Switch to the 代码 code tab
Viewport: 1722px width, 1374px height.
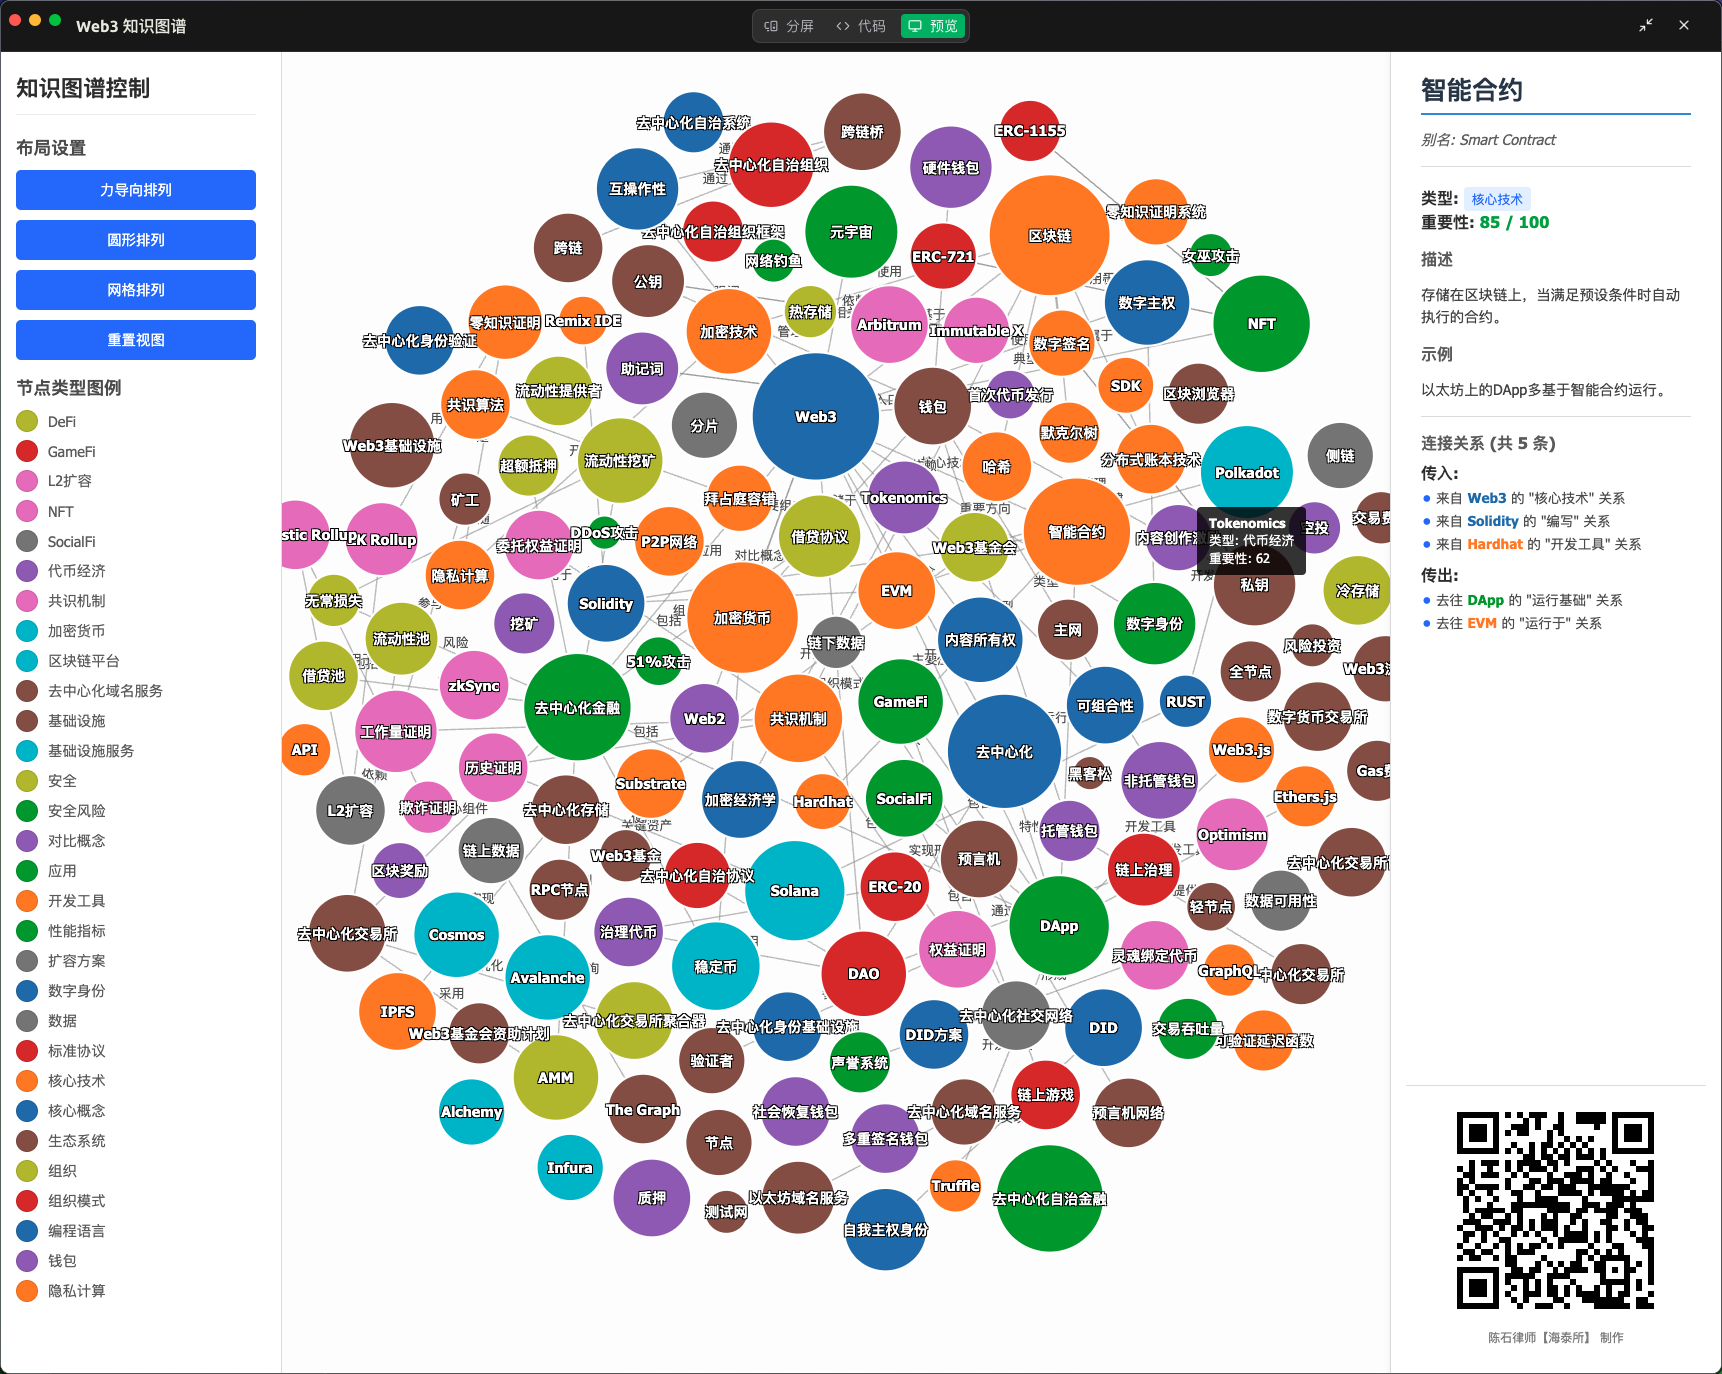[861, 26]
